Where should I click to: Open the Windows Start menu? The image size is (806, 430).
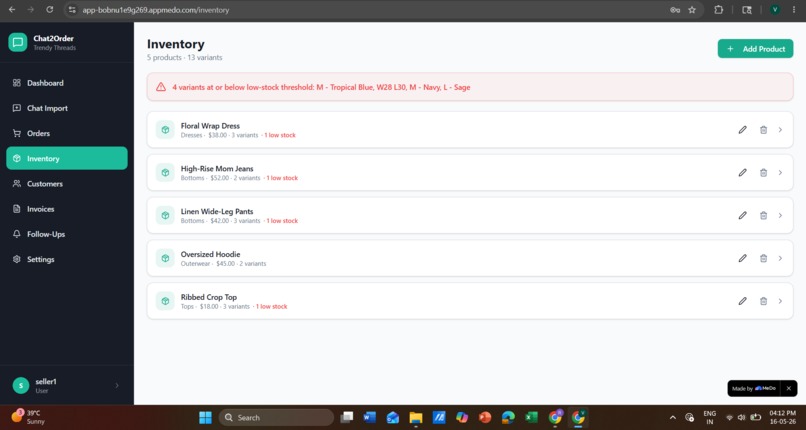(206, 417)
